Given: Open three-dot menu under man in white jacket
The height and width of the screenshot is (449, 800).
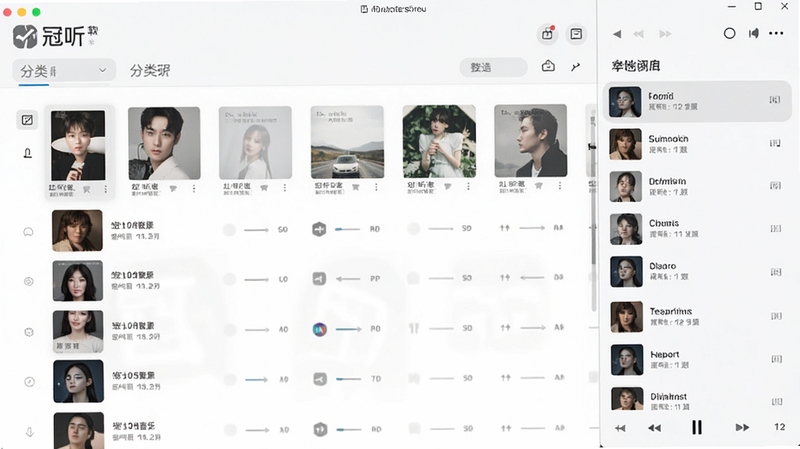Looking at the screenshot, I should [194, 189].
